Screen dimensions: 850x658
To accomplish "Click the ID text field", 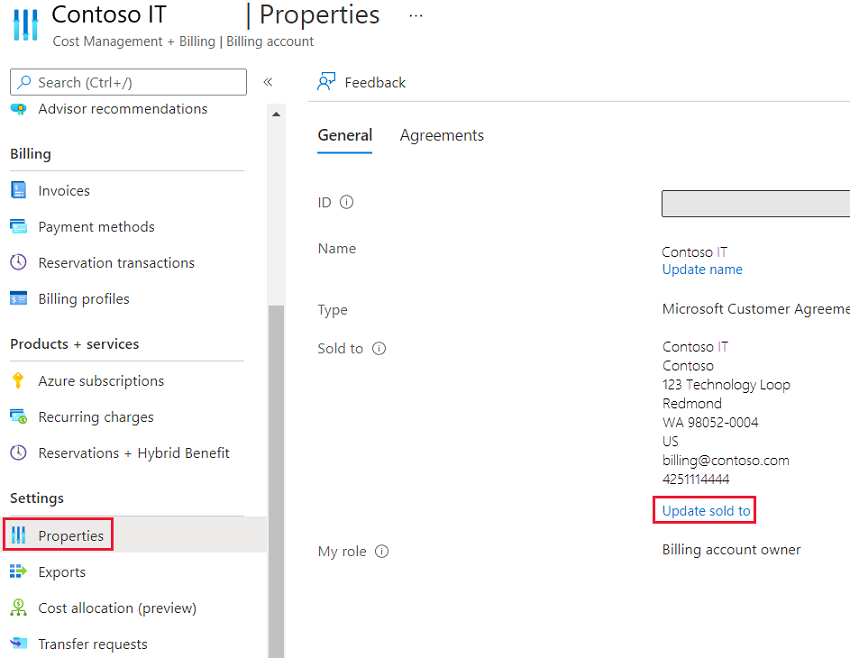I will point(756,203).
